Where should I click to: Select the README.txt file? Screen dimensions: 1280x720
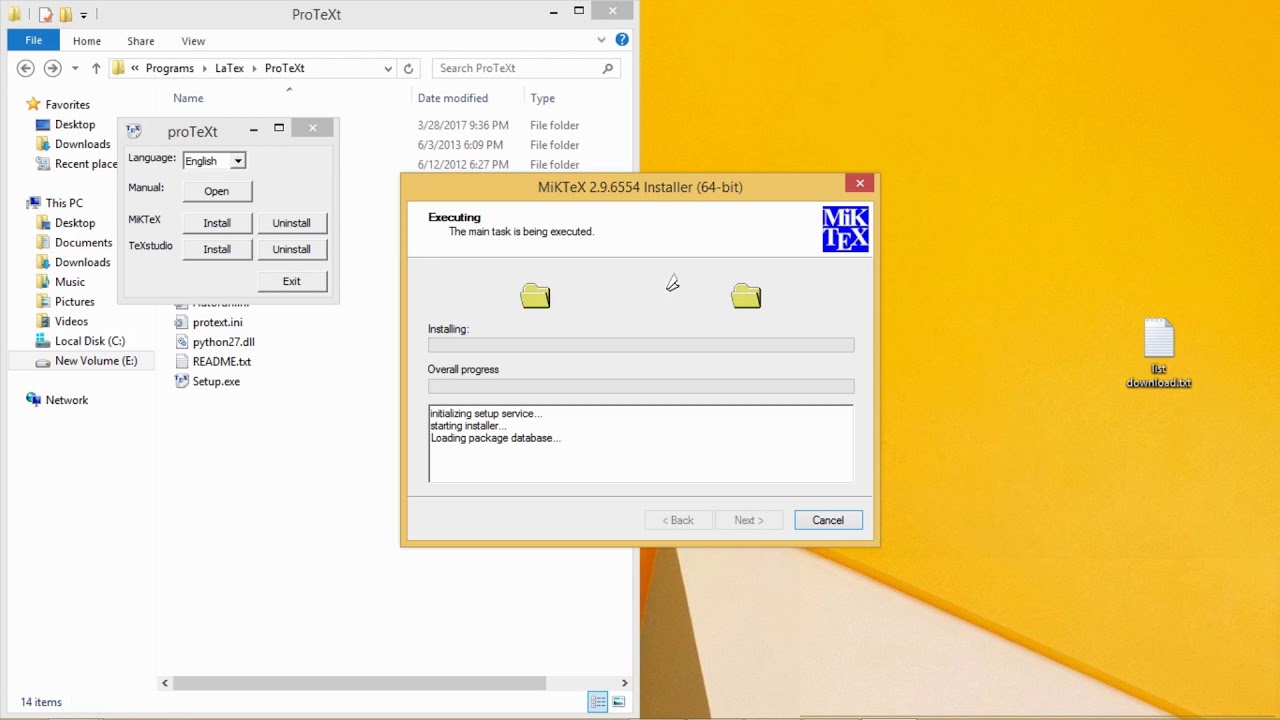[x=213, y=362]
